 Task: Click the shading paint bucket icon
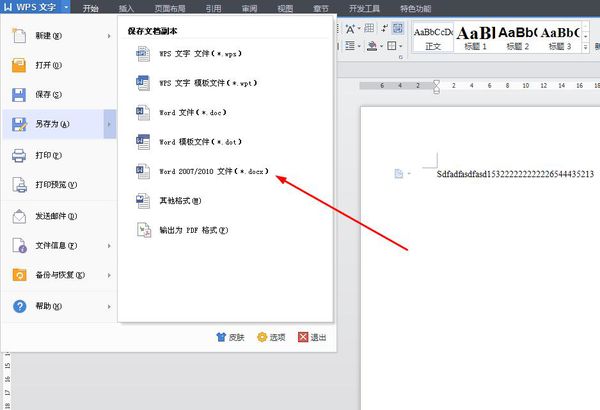[x=372, y=46]
